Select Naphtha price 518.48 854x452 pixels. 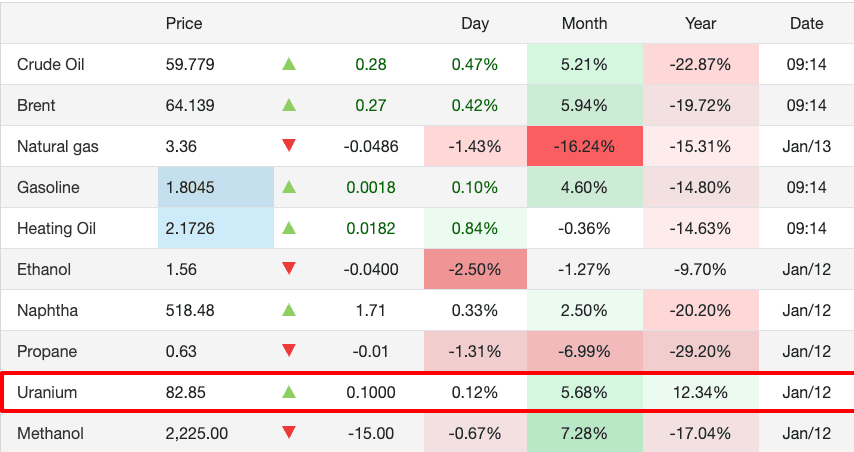point(190,310)
